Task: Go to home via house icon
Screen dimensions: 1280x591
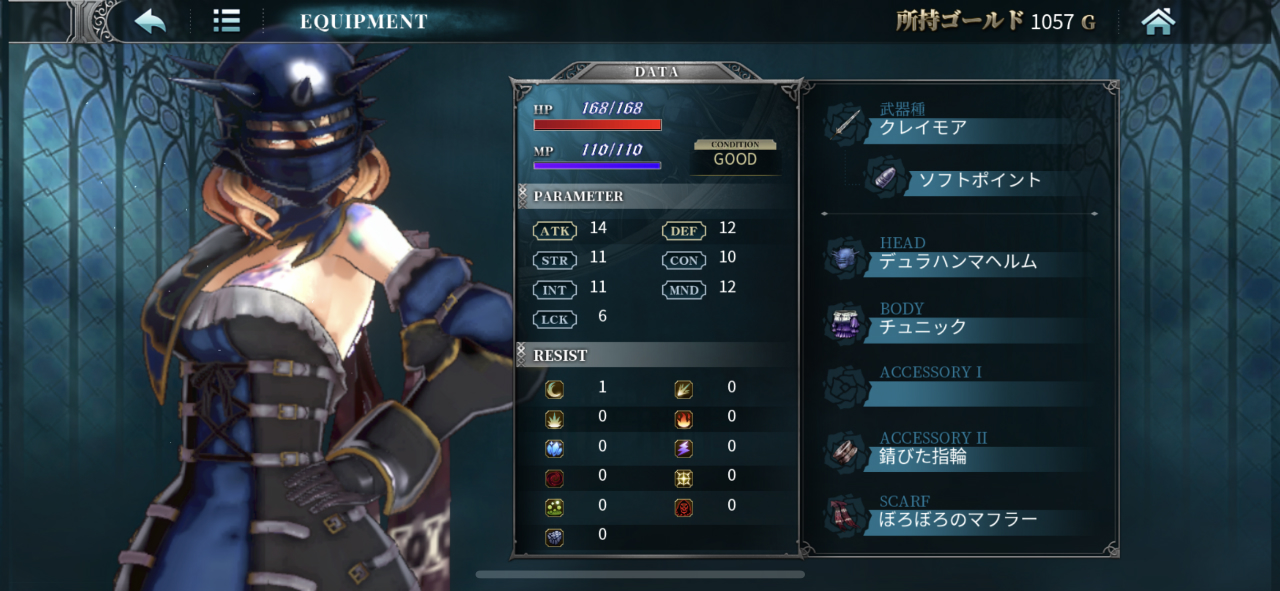Action: pos(1158,21)
